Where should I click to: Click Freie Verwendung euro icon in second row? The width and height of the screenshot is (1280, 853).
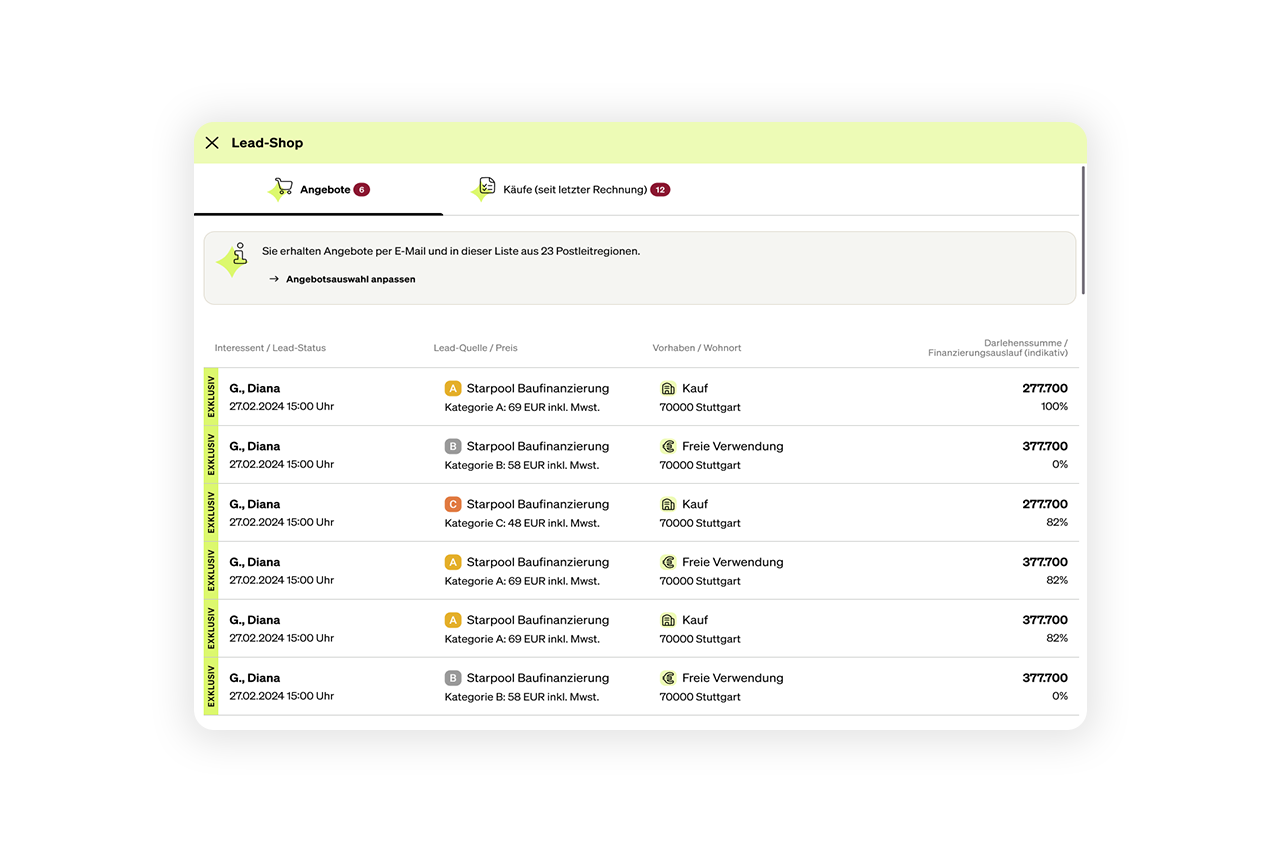click(668, 446)
